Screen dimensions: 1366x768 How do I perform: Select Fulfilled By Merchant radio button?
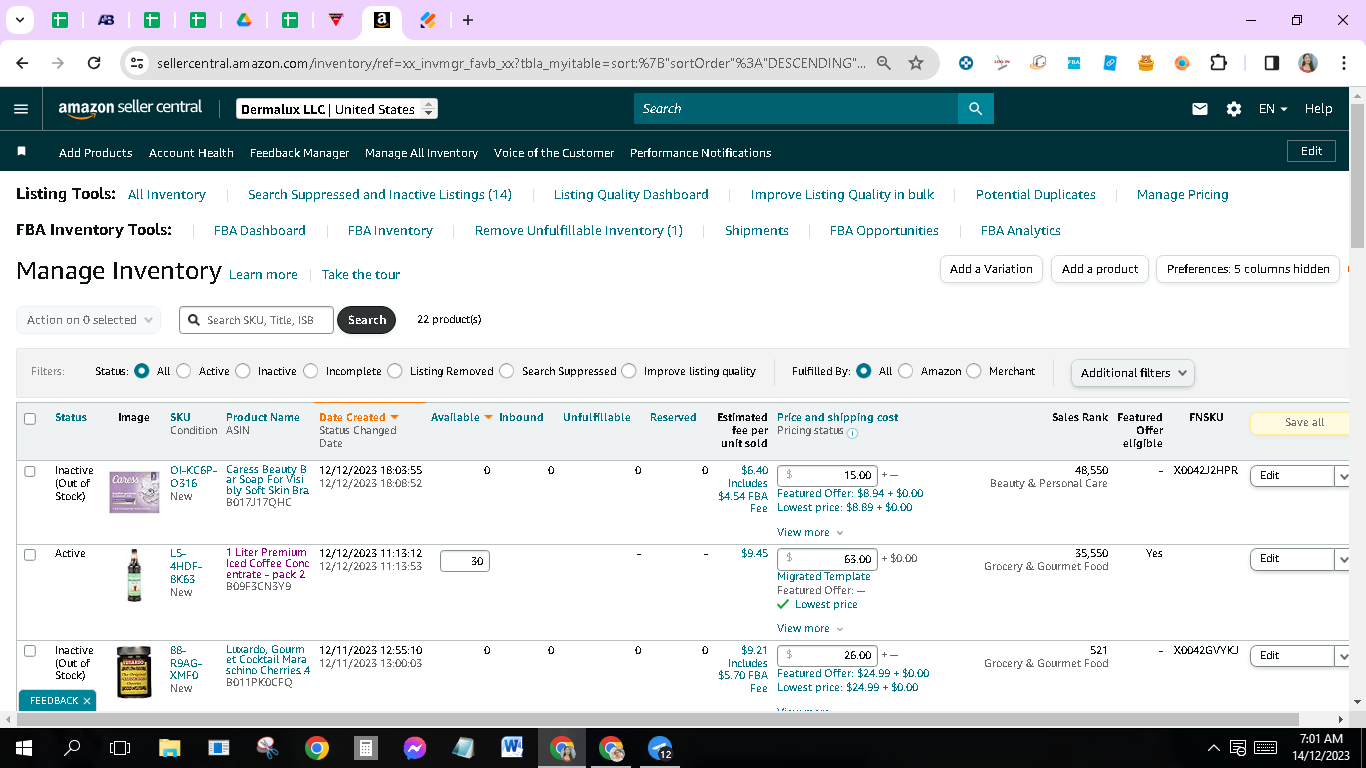pos(974,371)
